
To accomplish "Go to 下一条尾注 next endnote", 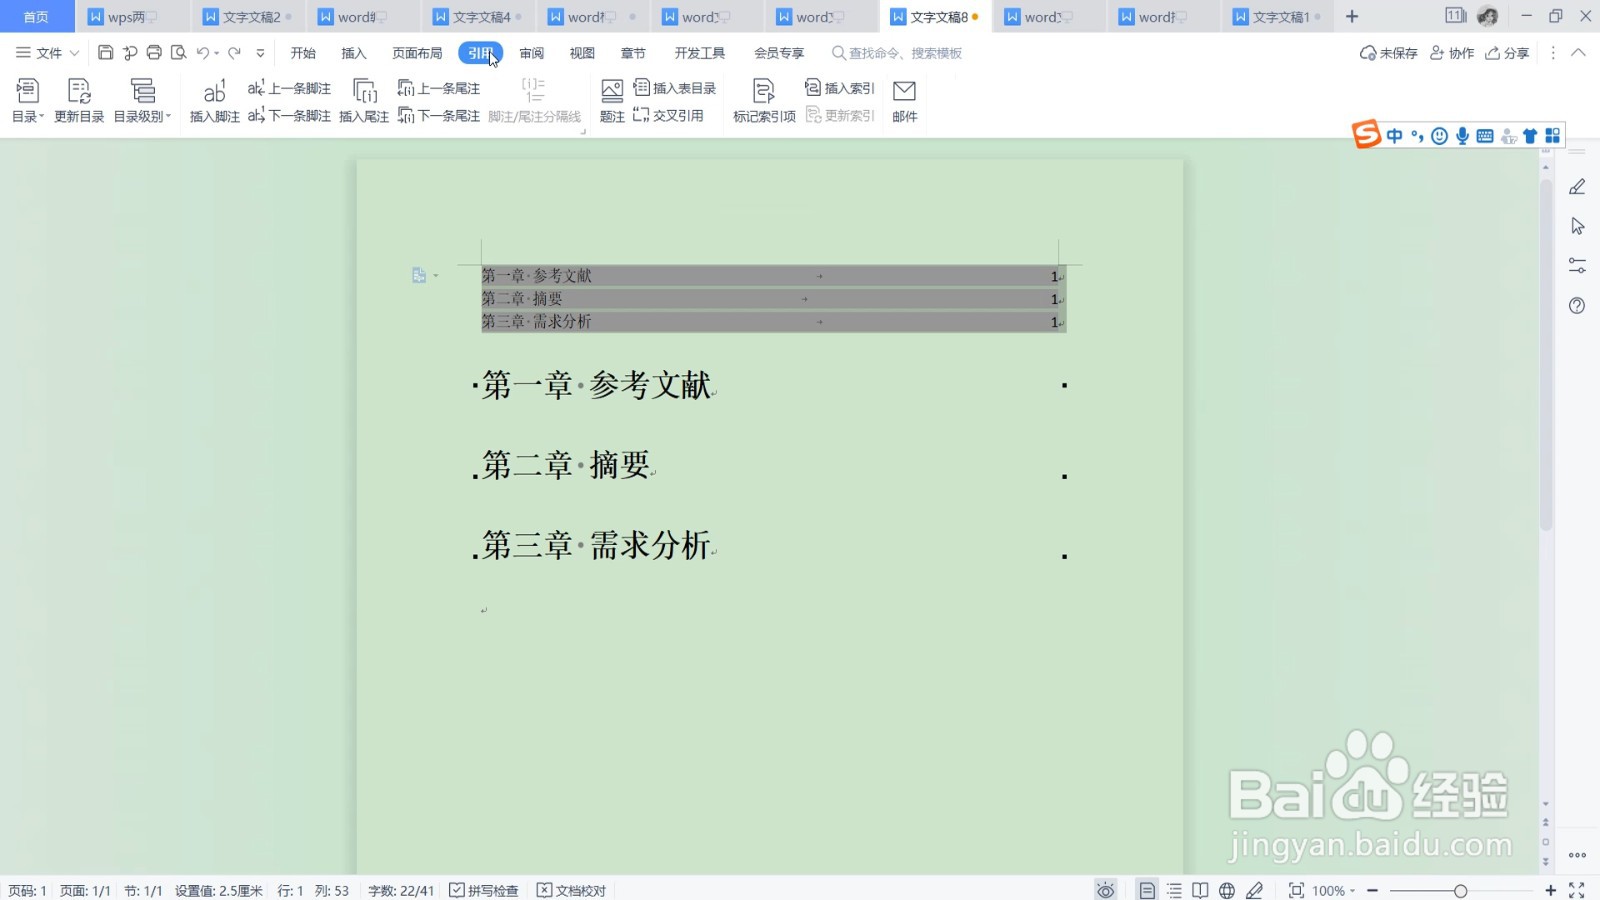I will coord(439,116).
